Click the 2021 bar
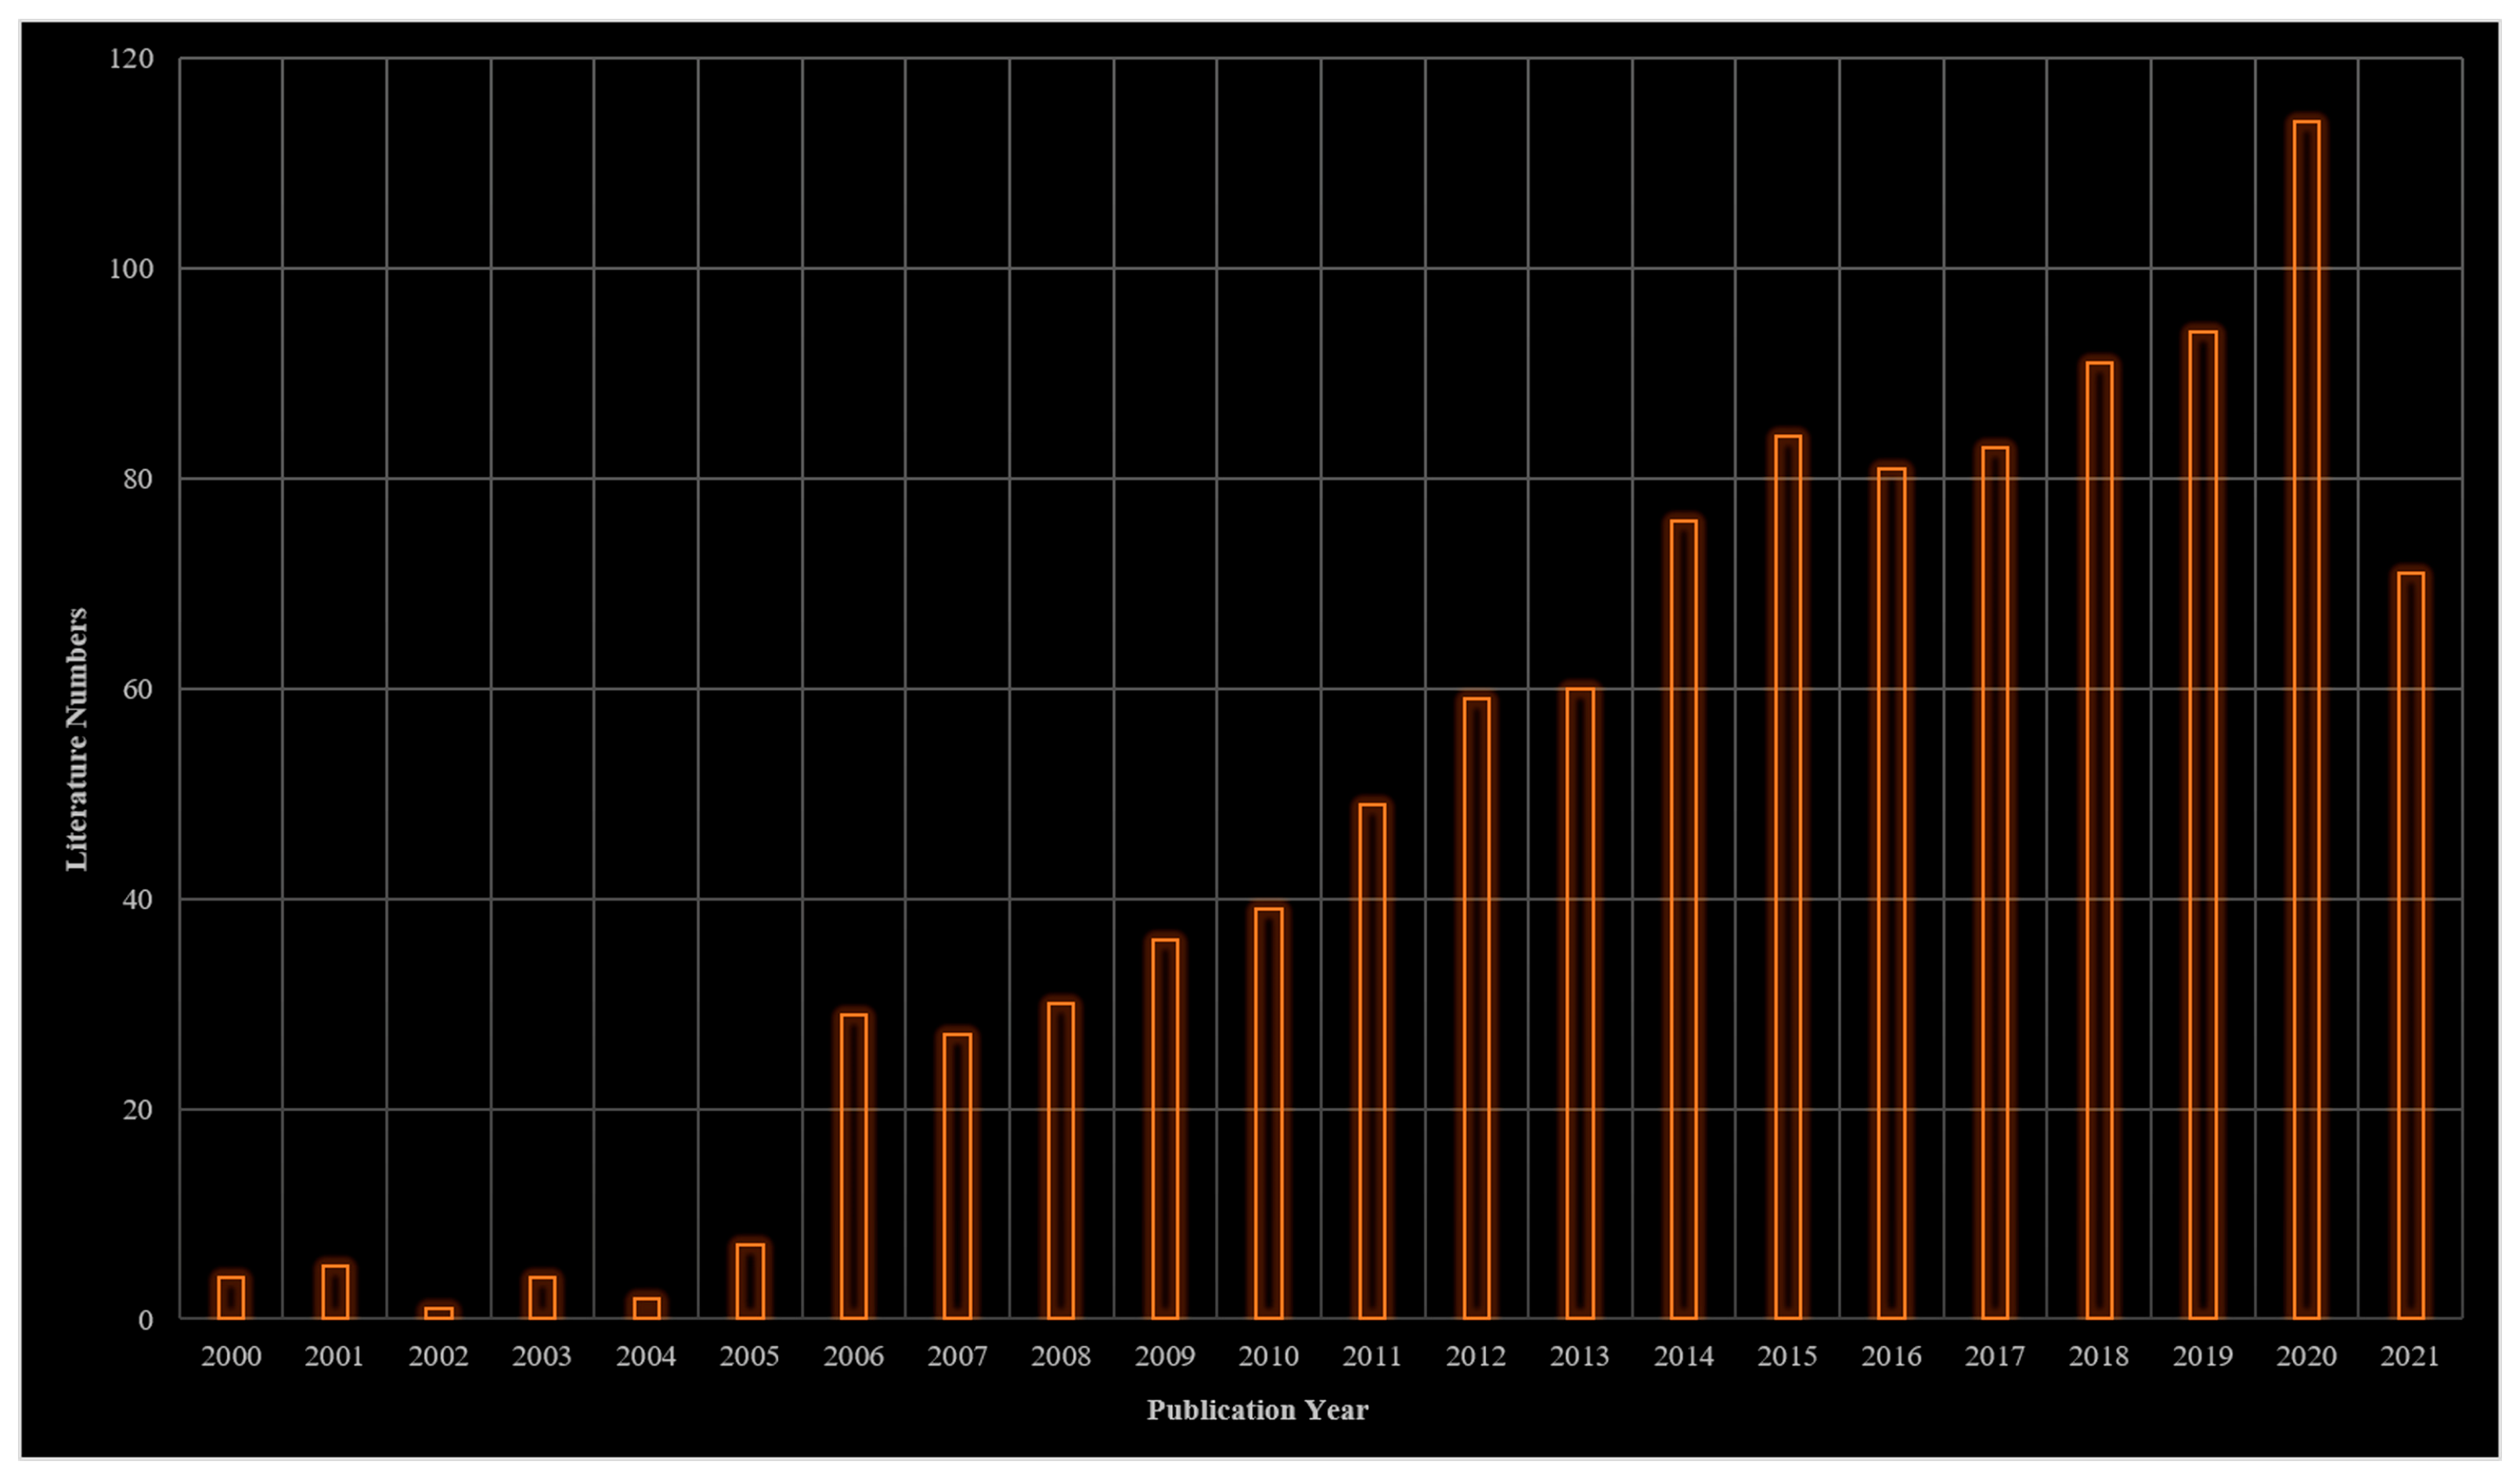The image size is (2520, 1483). coord(2410,946)
